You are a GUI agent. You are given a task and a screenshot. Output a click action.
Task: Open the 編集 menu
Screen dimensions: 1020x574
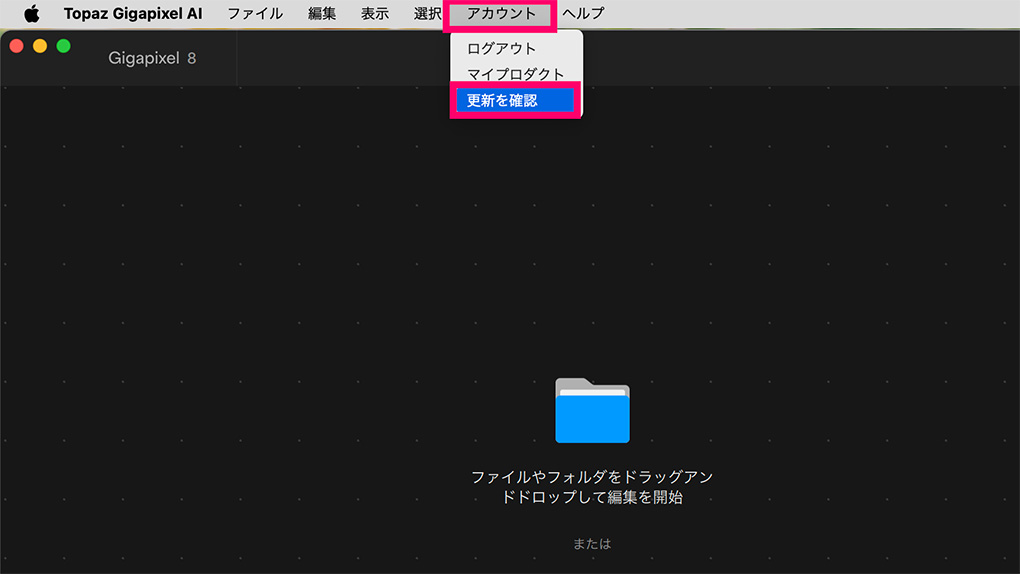click(322, 14)
